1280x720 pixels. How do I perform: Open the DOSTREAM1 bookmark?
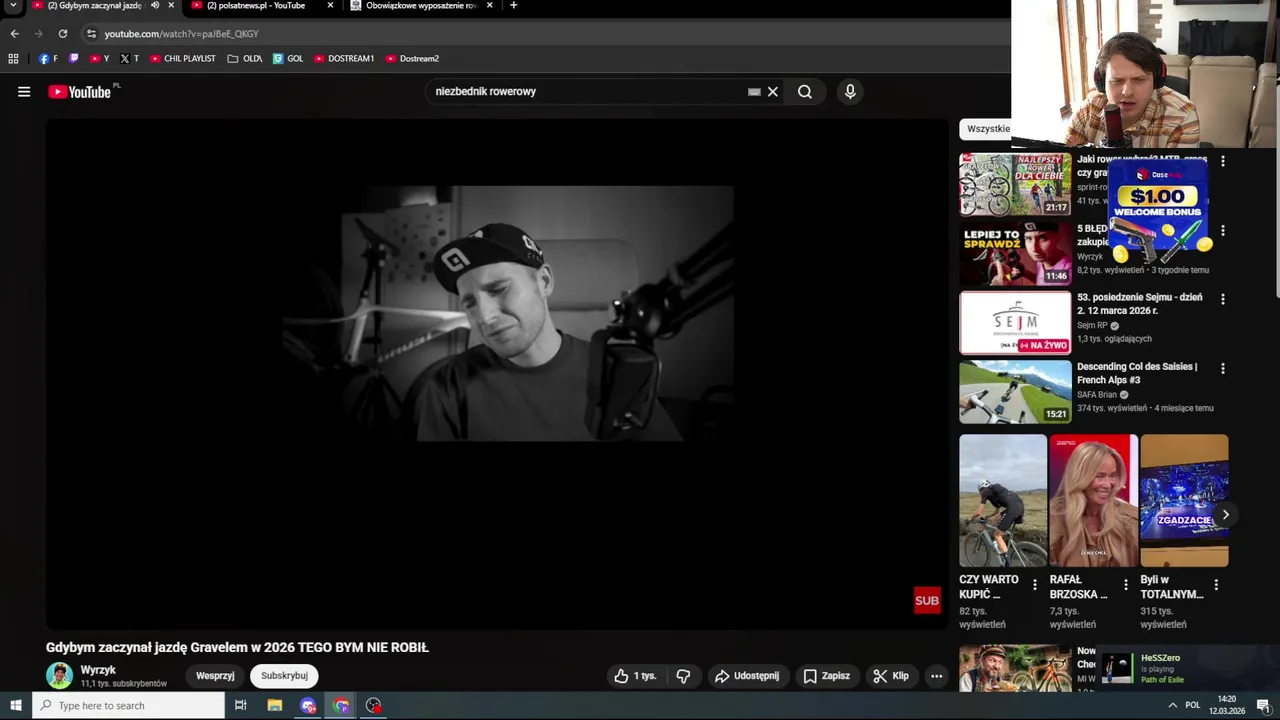tap(344, 59)
